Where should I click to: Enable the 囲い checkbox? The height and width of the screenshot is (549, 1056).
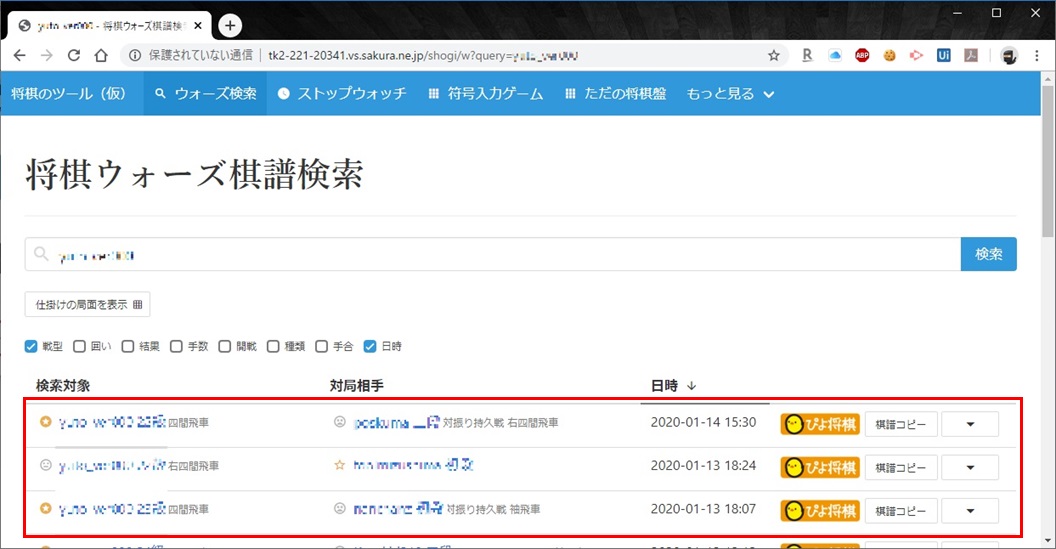(79, 346)
